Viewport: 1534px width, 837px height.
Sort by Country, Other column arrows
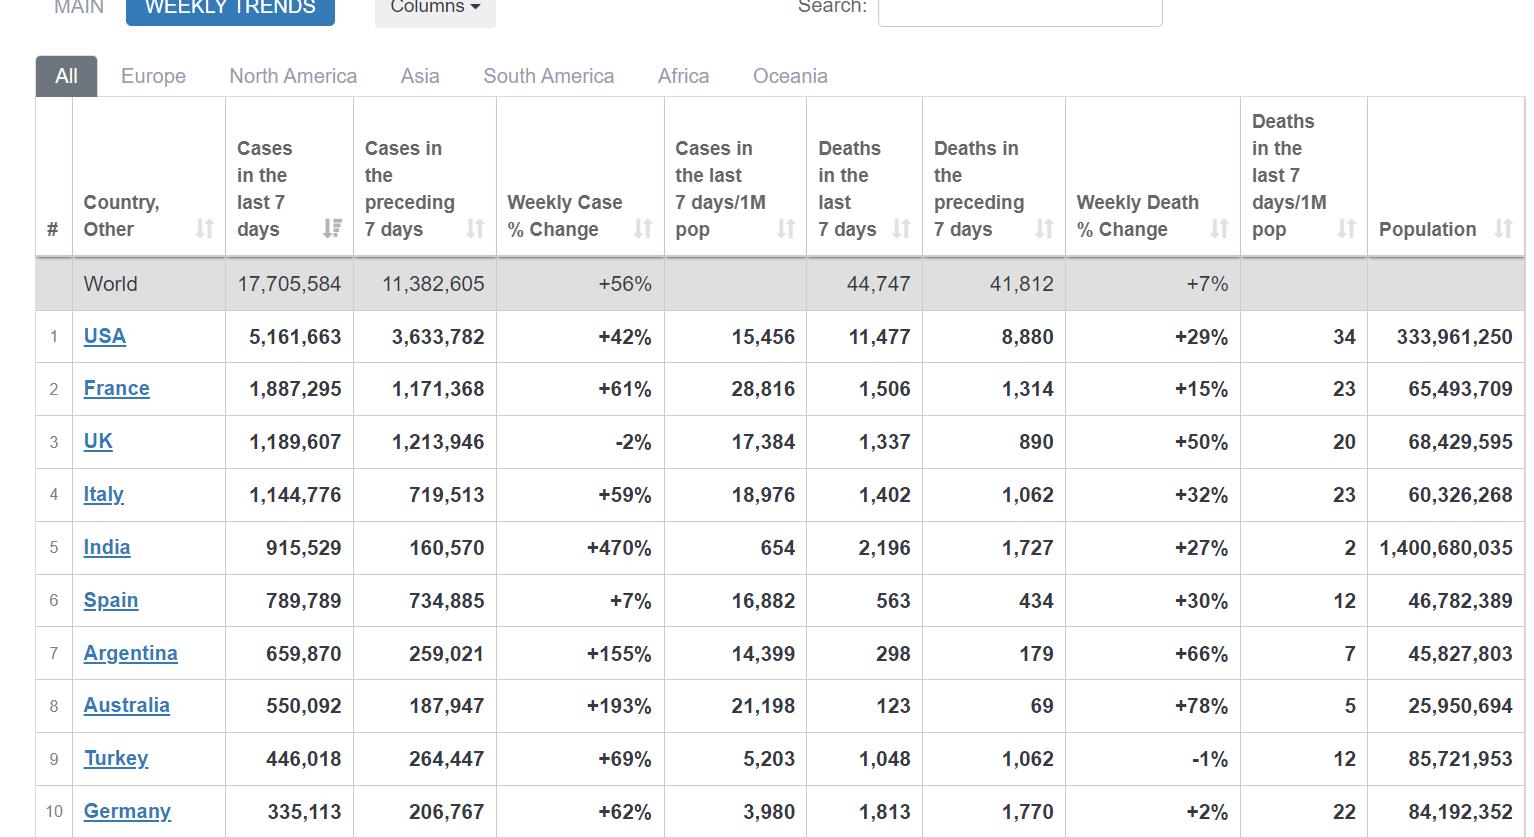point(204,229)
